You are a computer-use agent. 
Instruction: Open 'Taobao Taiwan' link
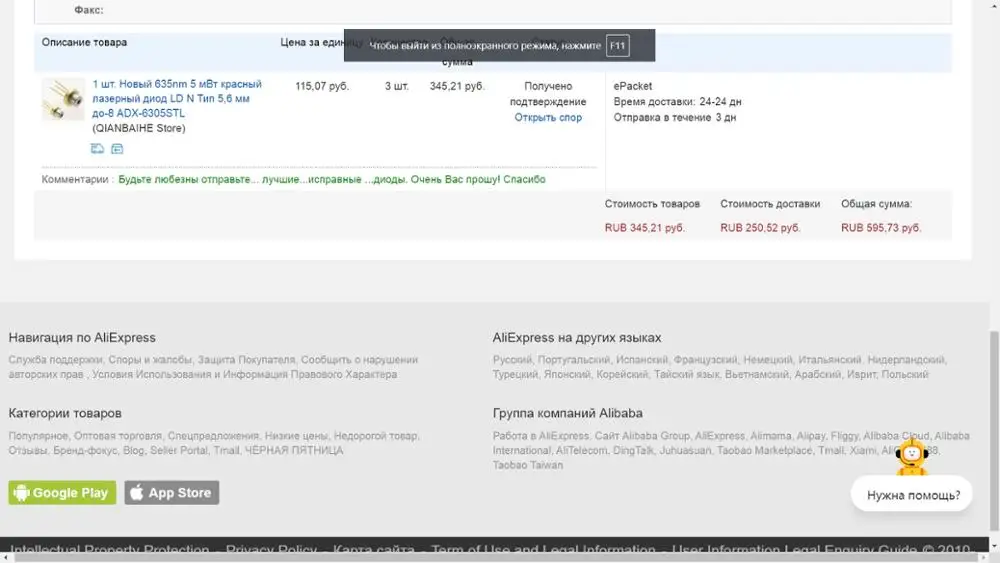tap(527, 465)
